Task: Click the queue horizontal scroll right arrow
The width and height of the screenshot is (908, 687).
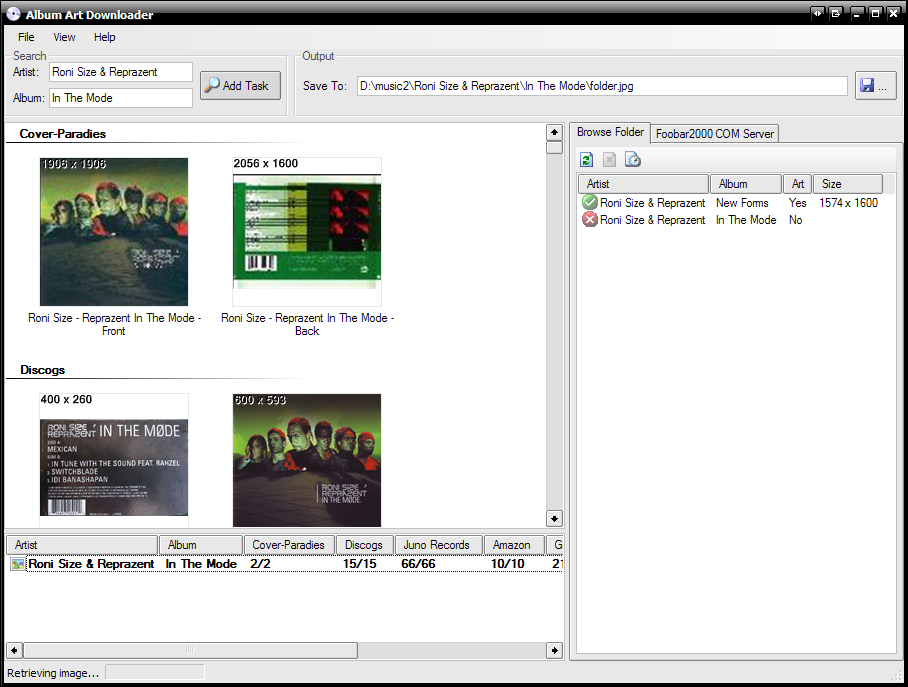Action: 554,650
